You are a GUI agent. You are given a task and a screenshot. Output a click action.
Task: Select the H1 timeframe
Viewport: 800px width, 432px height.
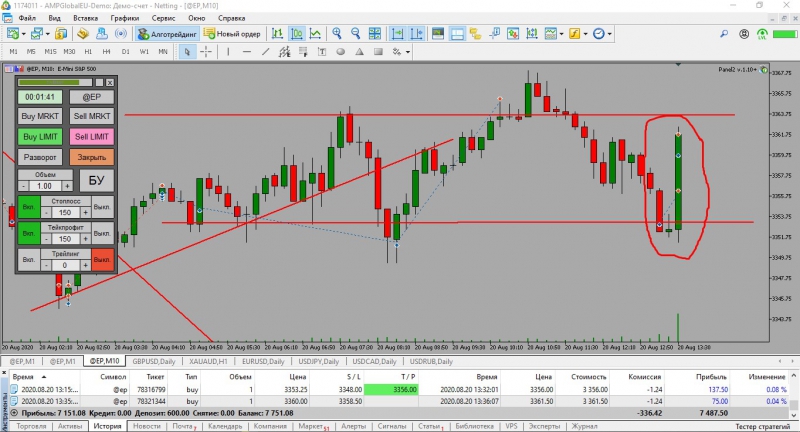pos(88,52)
